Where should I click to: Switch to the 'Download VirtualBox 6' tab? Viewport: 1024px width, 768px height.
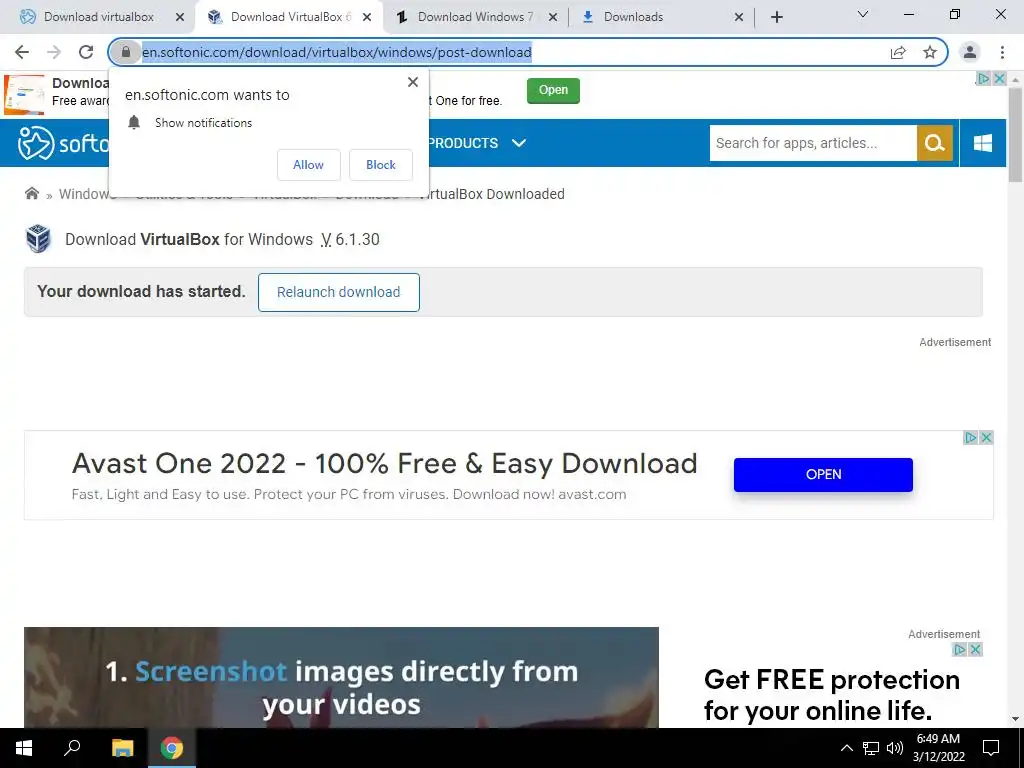pos(291,17)
